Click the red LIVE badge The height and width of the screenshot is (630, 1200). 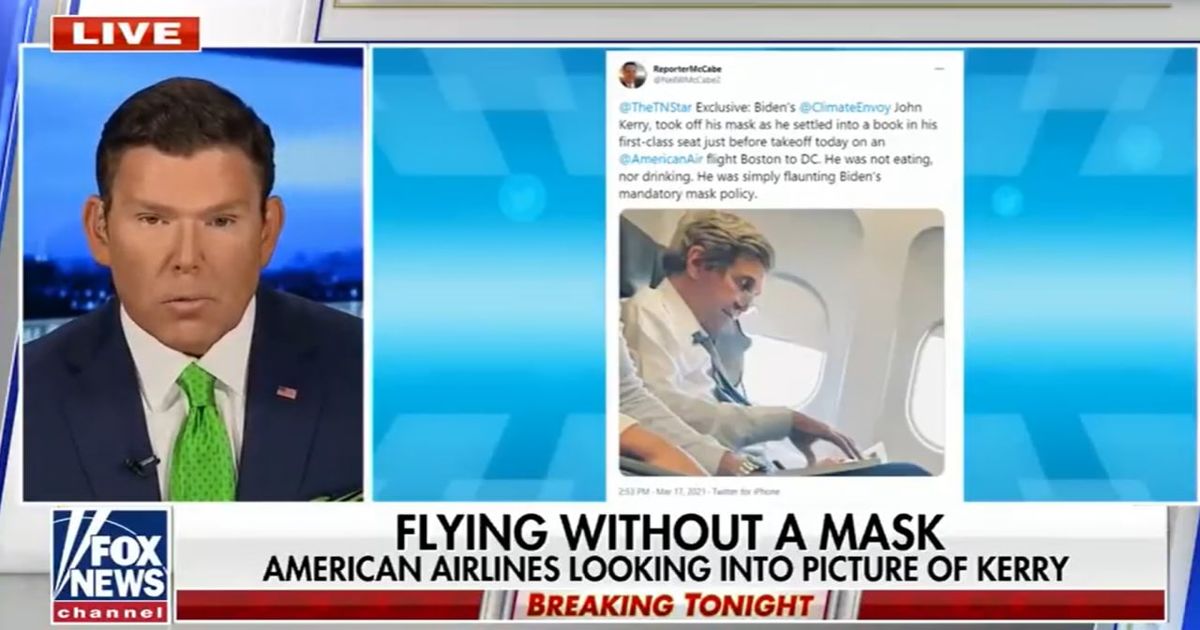[126, 33]
